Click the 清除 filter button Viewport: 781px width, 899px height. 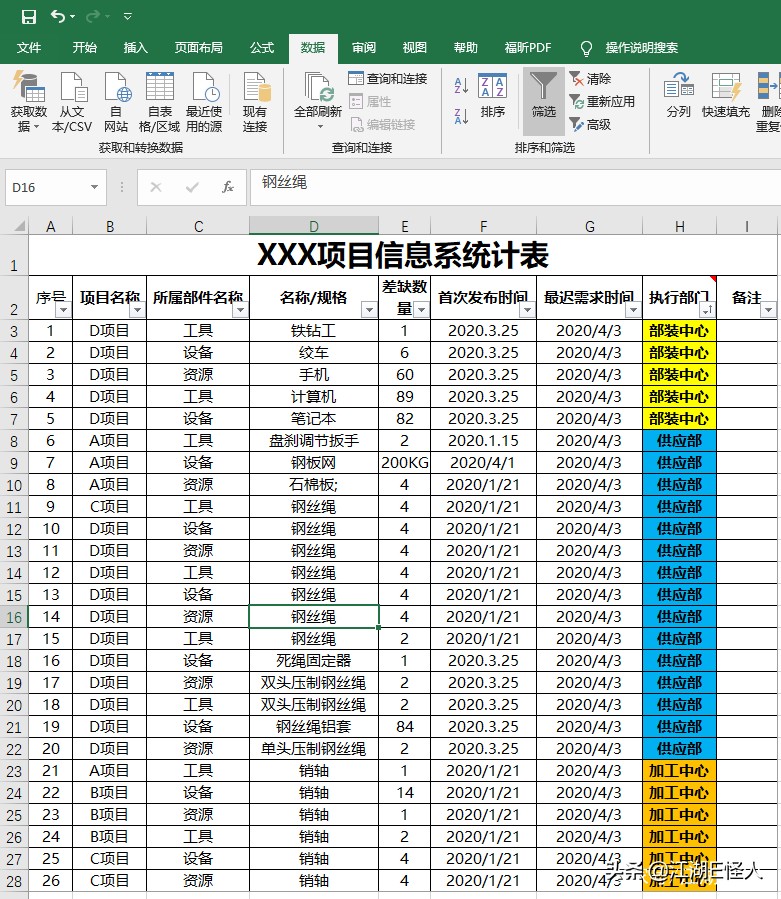pyautogui.click(x=590, y=79)
